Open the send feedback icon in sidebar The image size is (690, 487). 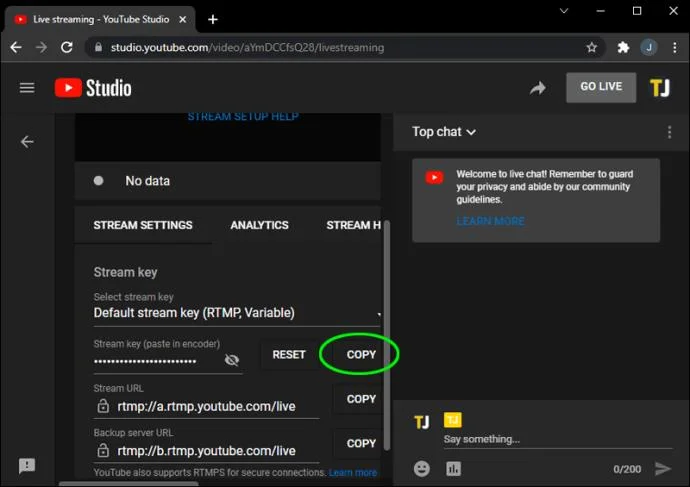pyautogui.click(x=27, y=465)
